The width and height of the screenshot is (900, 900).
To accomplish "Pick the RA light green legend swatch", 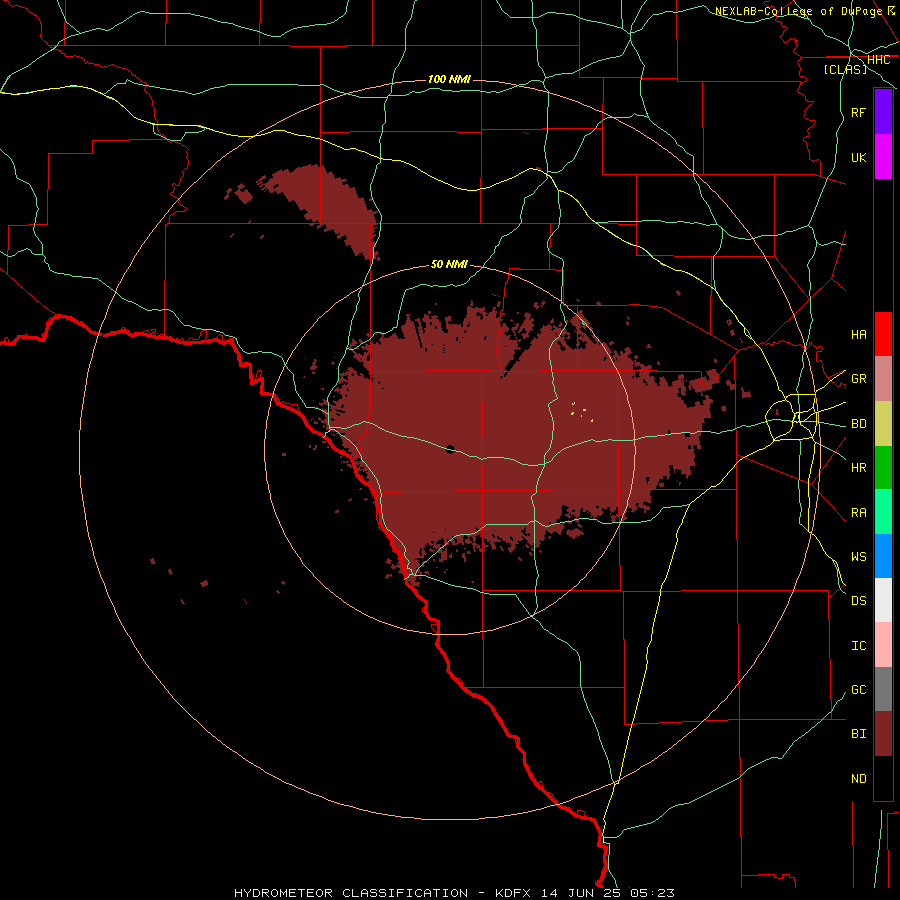I will click(x=883, y=512).
